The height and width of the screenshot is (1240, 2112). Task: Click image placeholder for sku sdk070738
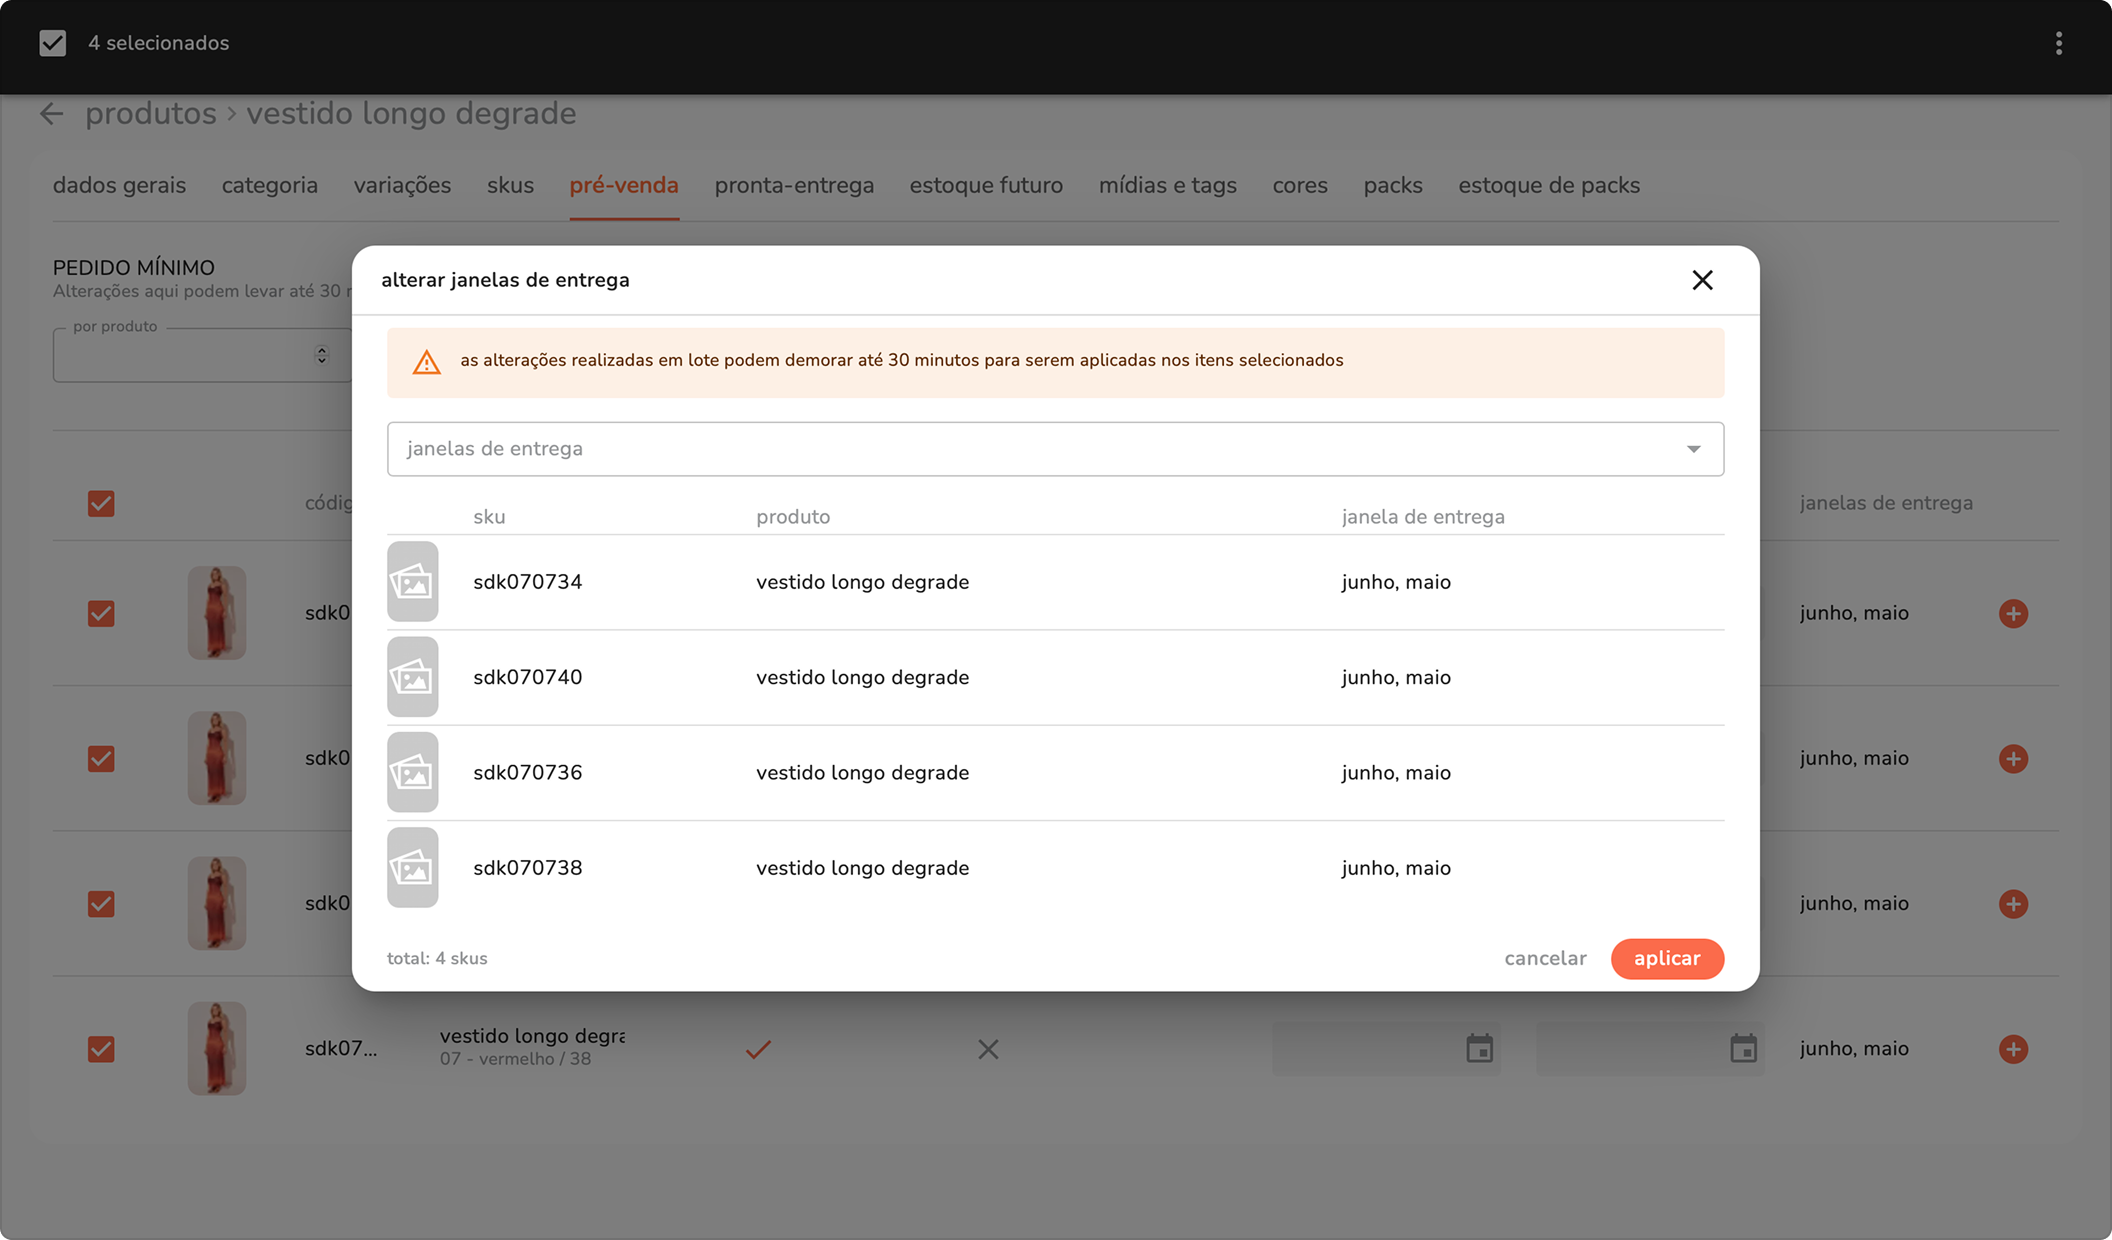(413, 868)
